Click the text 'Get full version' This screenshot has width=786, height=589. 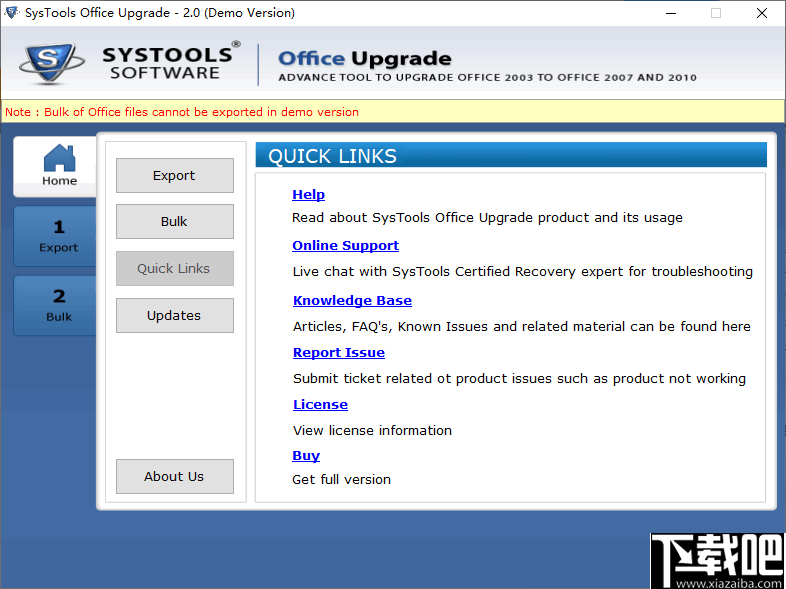tap(341, 480)
